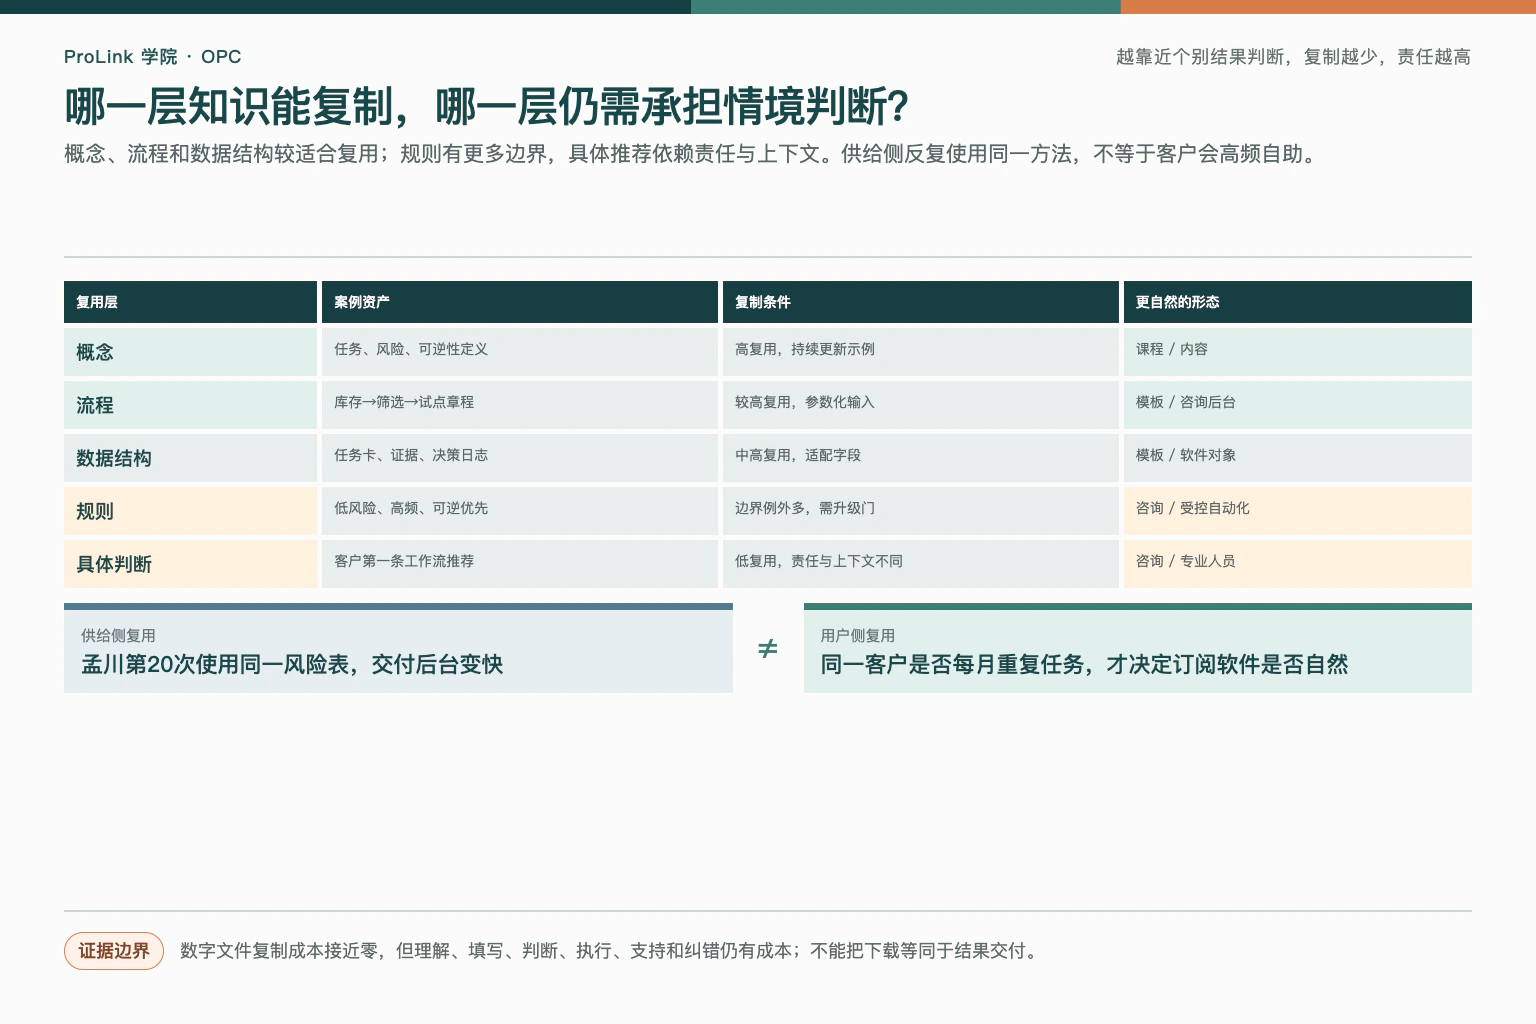Click the 案例资产 column header

pos(520,302)
